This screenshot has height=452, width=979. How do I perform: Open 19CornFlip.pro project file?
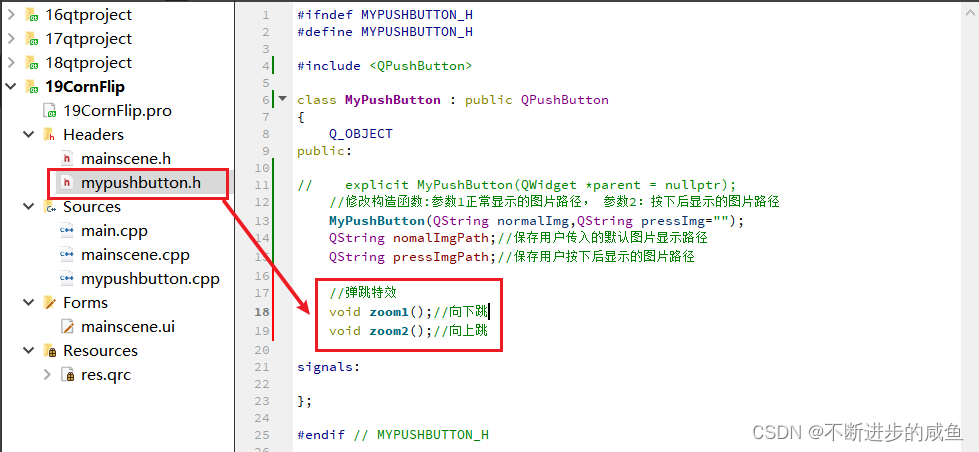[117, 111]
